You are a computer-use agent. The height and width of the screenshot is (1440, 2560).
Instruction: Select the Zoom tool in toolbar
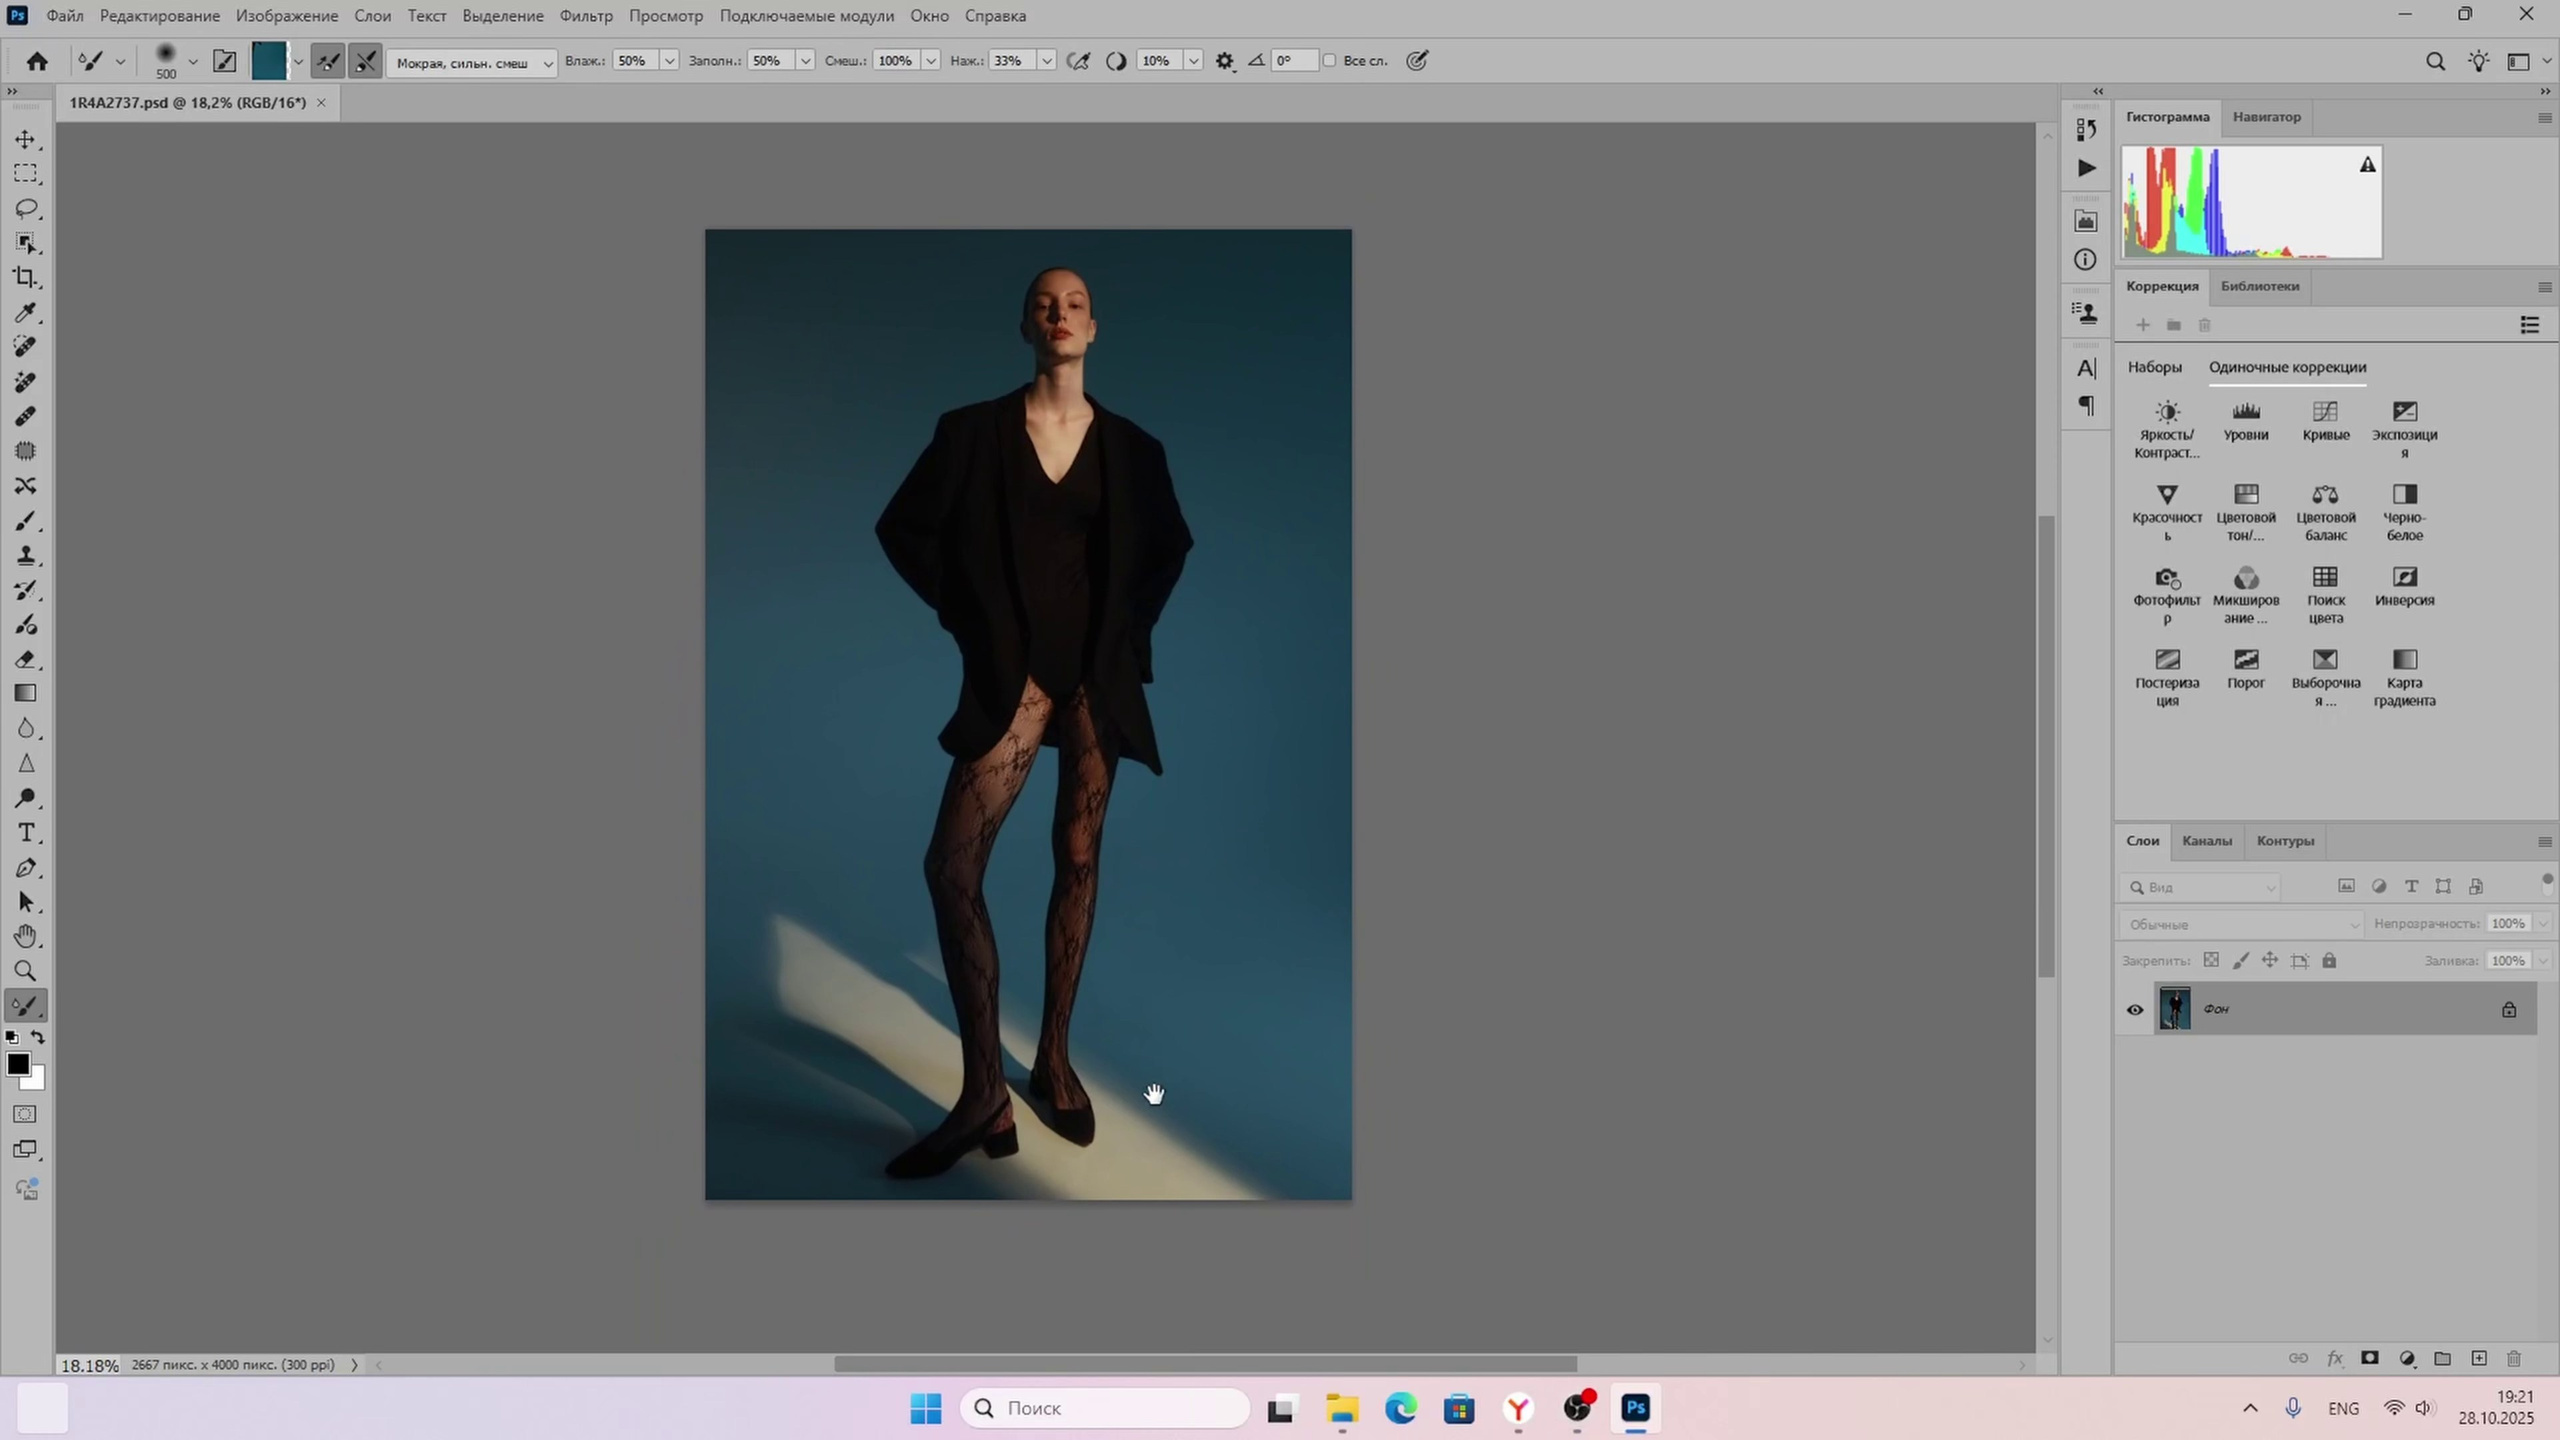pyautogui.click(x=26, y=971)
